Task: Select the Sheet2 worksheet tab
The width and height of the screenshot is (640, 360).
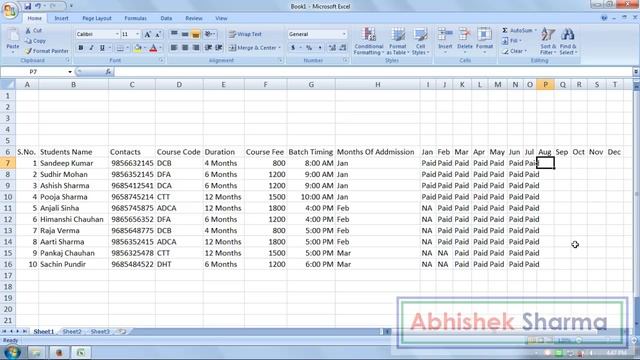Action: point(72,331)
